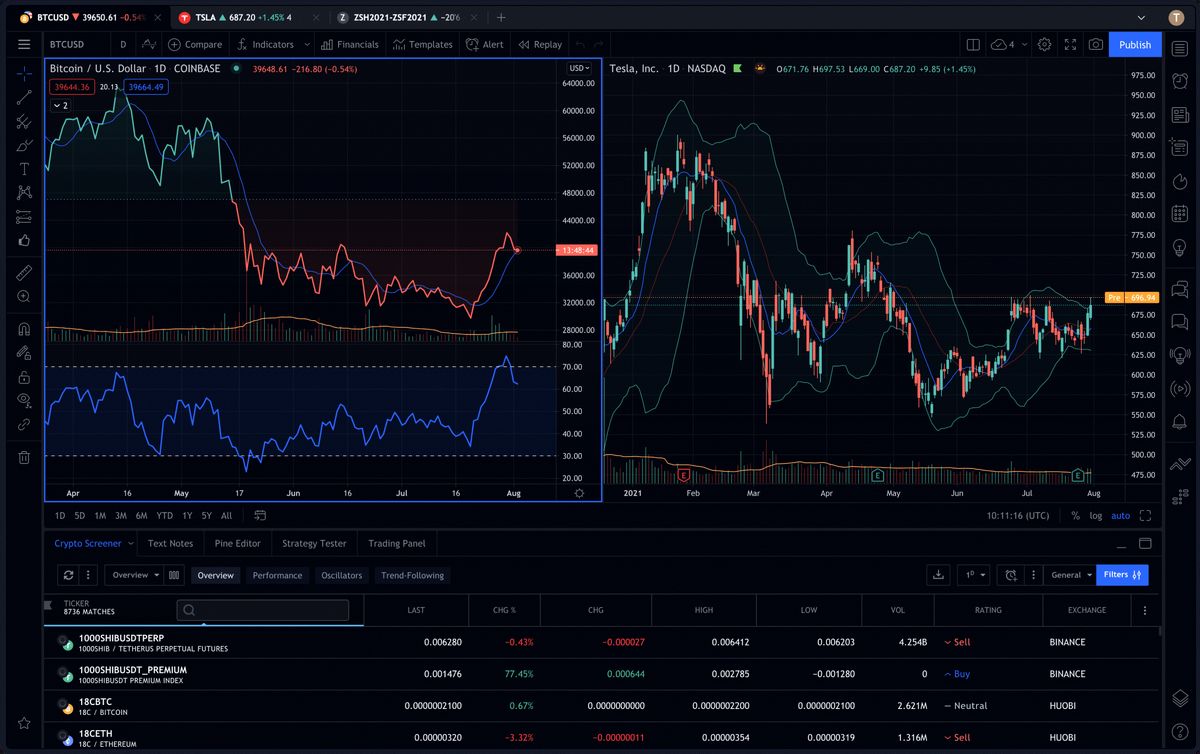Open the select layout icon
The image size is (1200, 754).
point(973,44)
